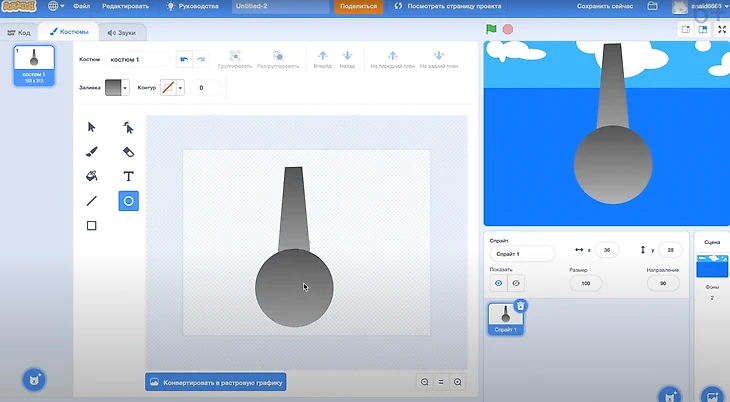Select the Reshape tool
The width and height of the screenshot is (730, 402).
point(128,127)
